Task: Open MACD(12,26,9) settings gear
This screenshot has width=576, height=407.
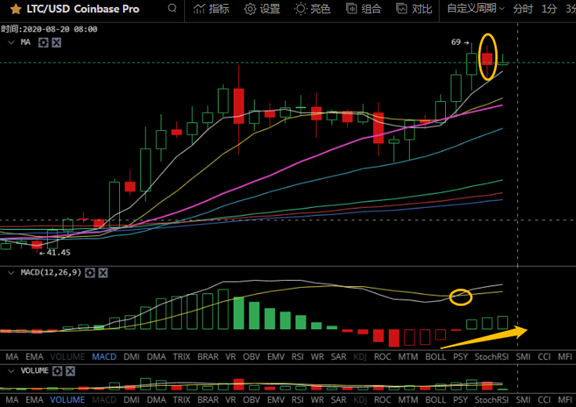Action: tap(90, 273)
